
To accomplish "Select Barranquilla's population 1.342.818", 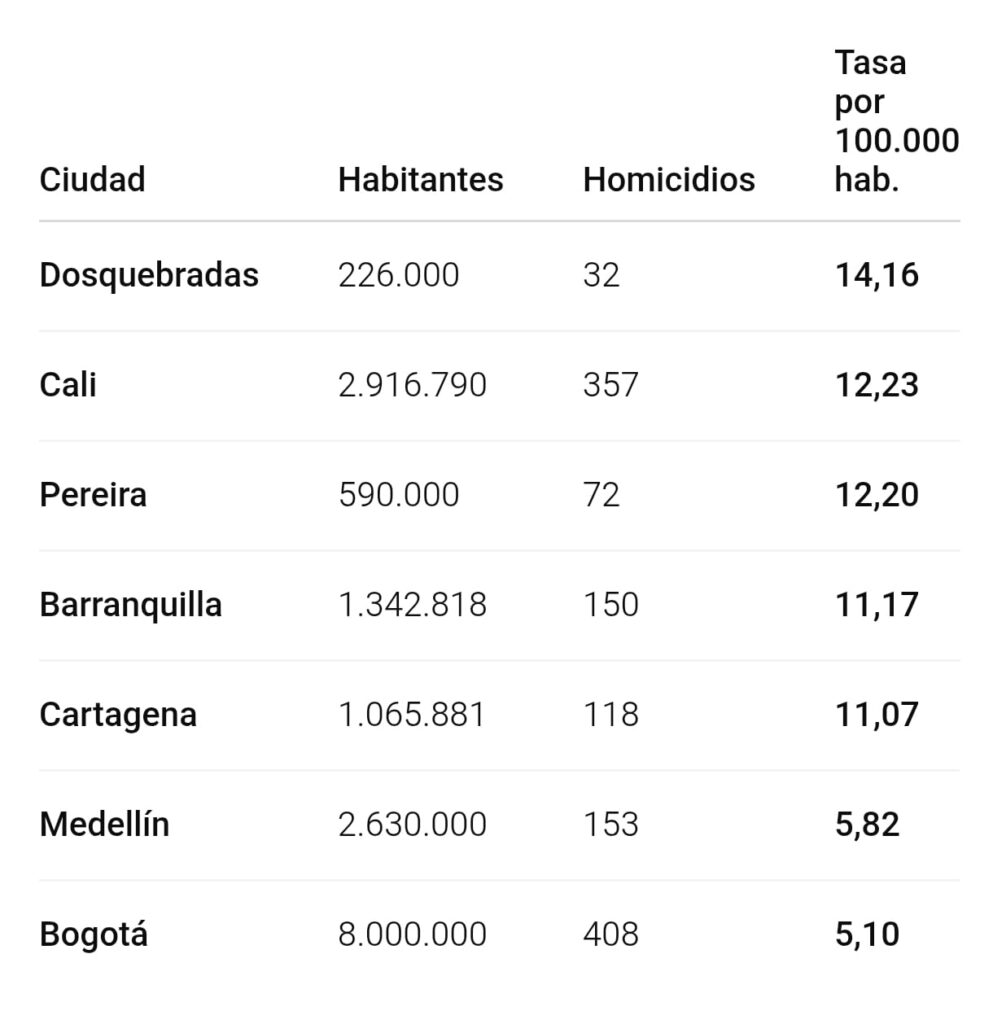I will click(x=412, y=605).
